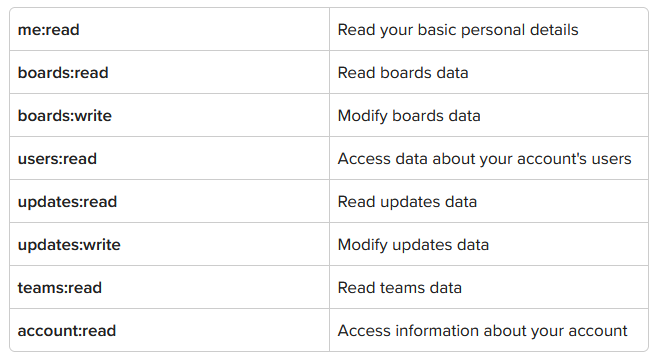
Task: Select the updates:write scope name
Action: pos(69,245)
